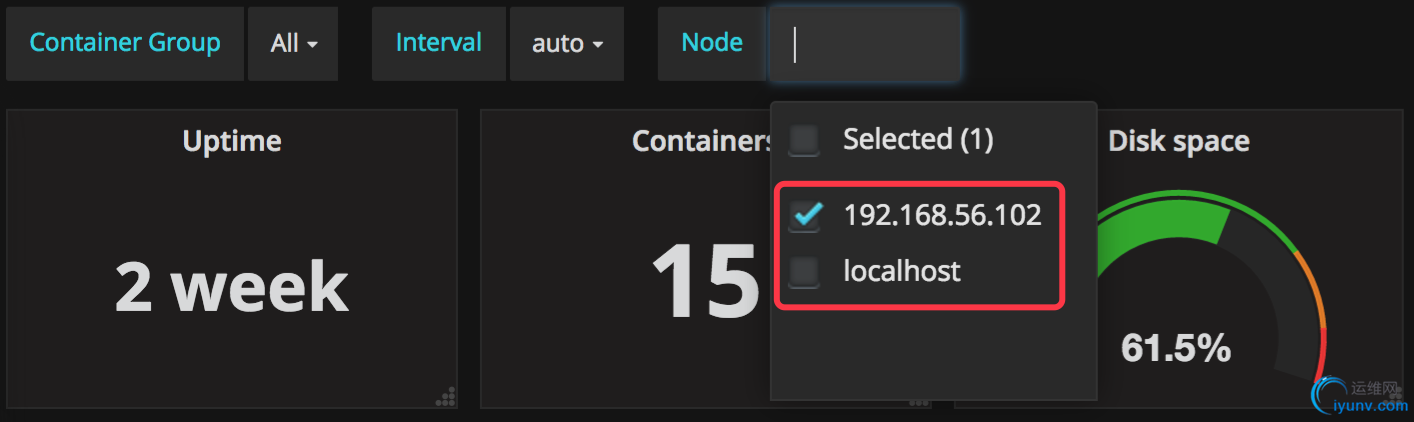Expand the Interval "auto" dropdown
This screenshot has width=1414, height=422.
[567, 44]
